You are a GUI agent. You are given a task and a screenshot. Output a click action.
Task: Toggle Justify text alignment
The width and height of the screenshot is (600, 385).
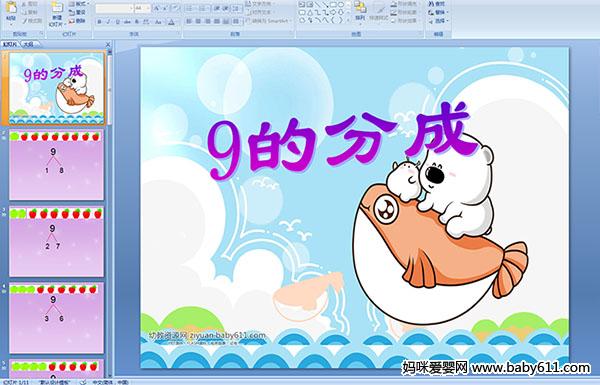click(x=217, y=21)
